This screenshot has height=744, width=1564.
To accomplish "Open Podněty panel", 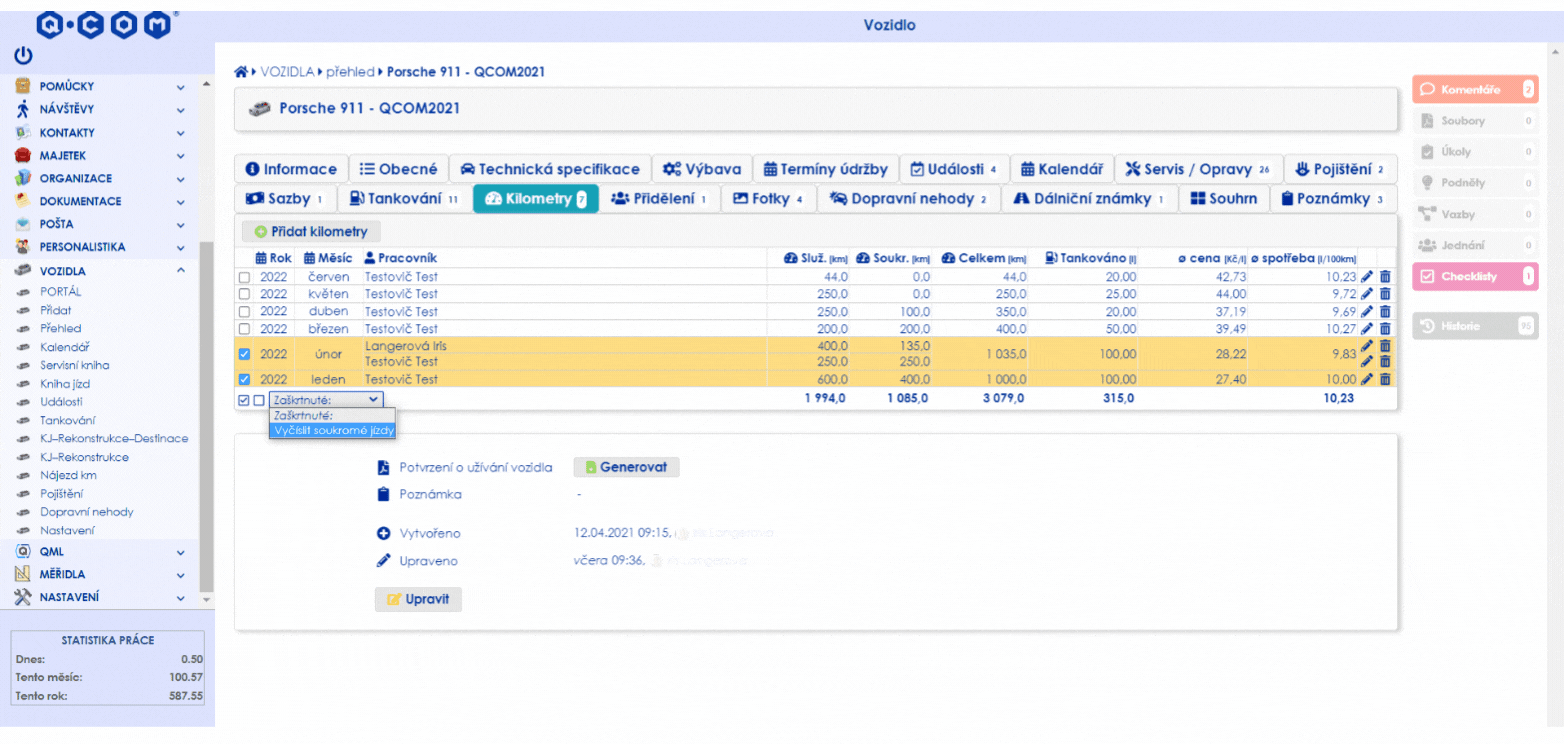I will 1475,183.
